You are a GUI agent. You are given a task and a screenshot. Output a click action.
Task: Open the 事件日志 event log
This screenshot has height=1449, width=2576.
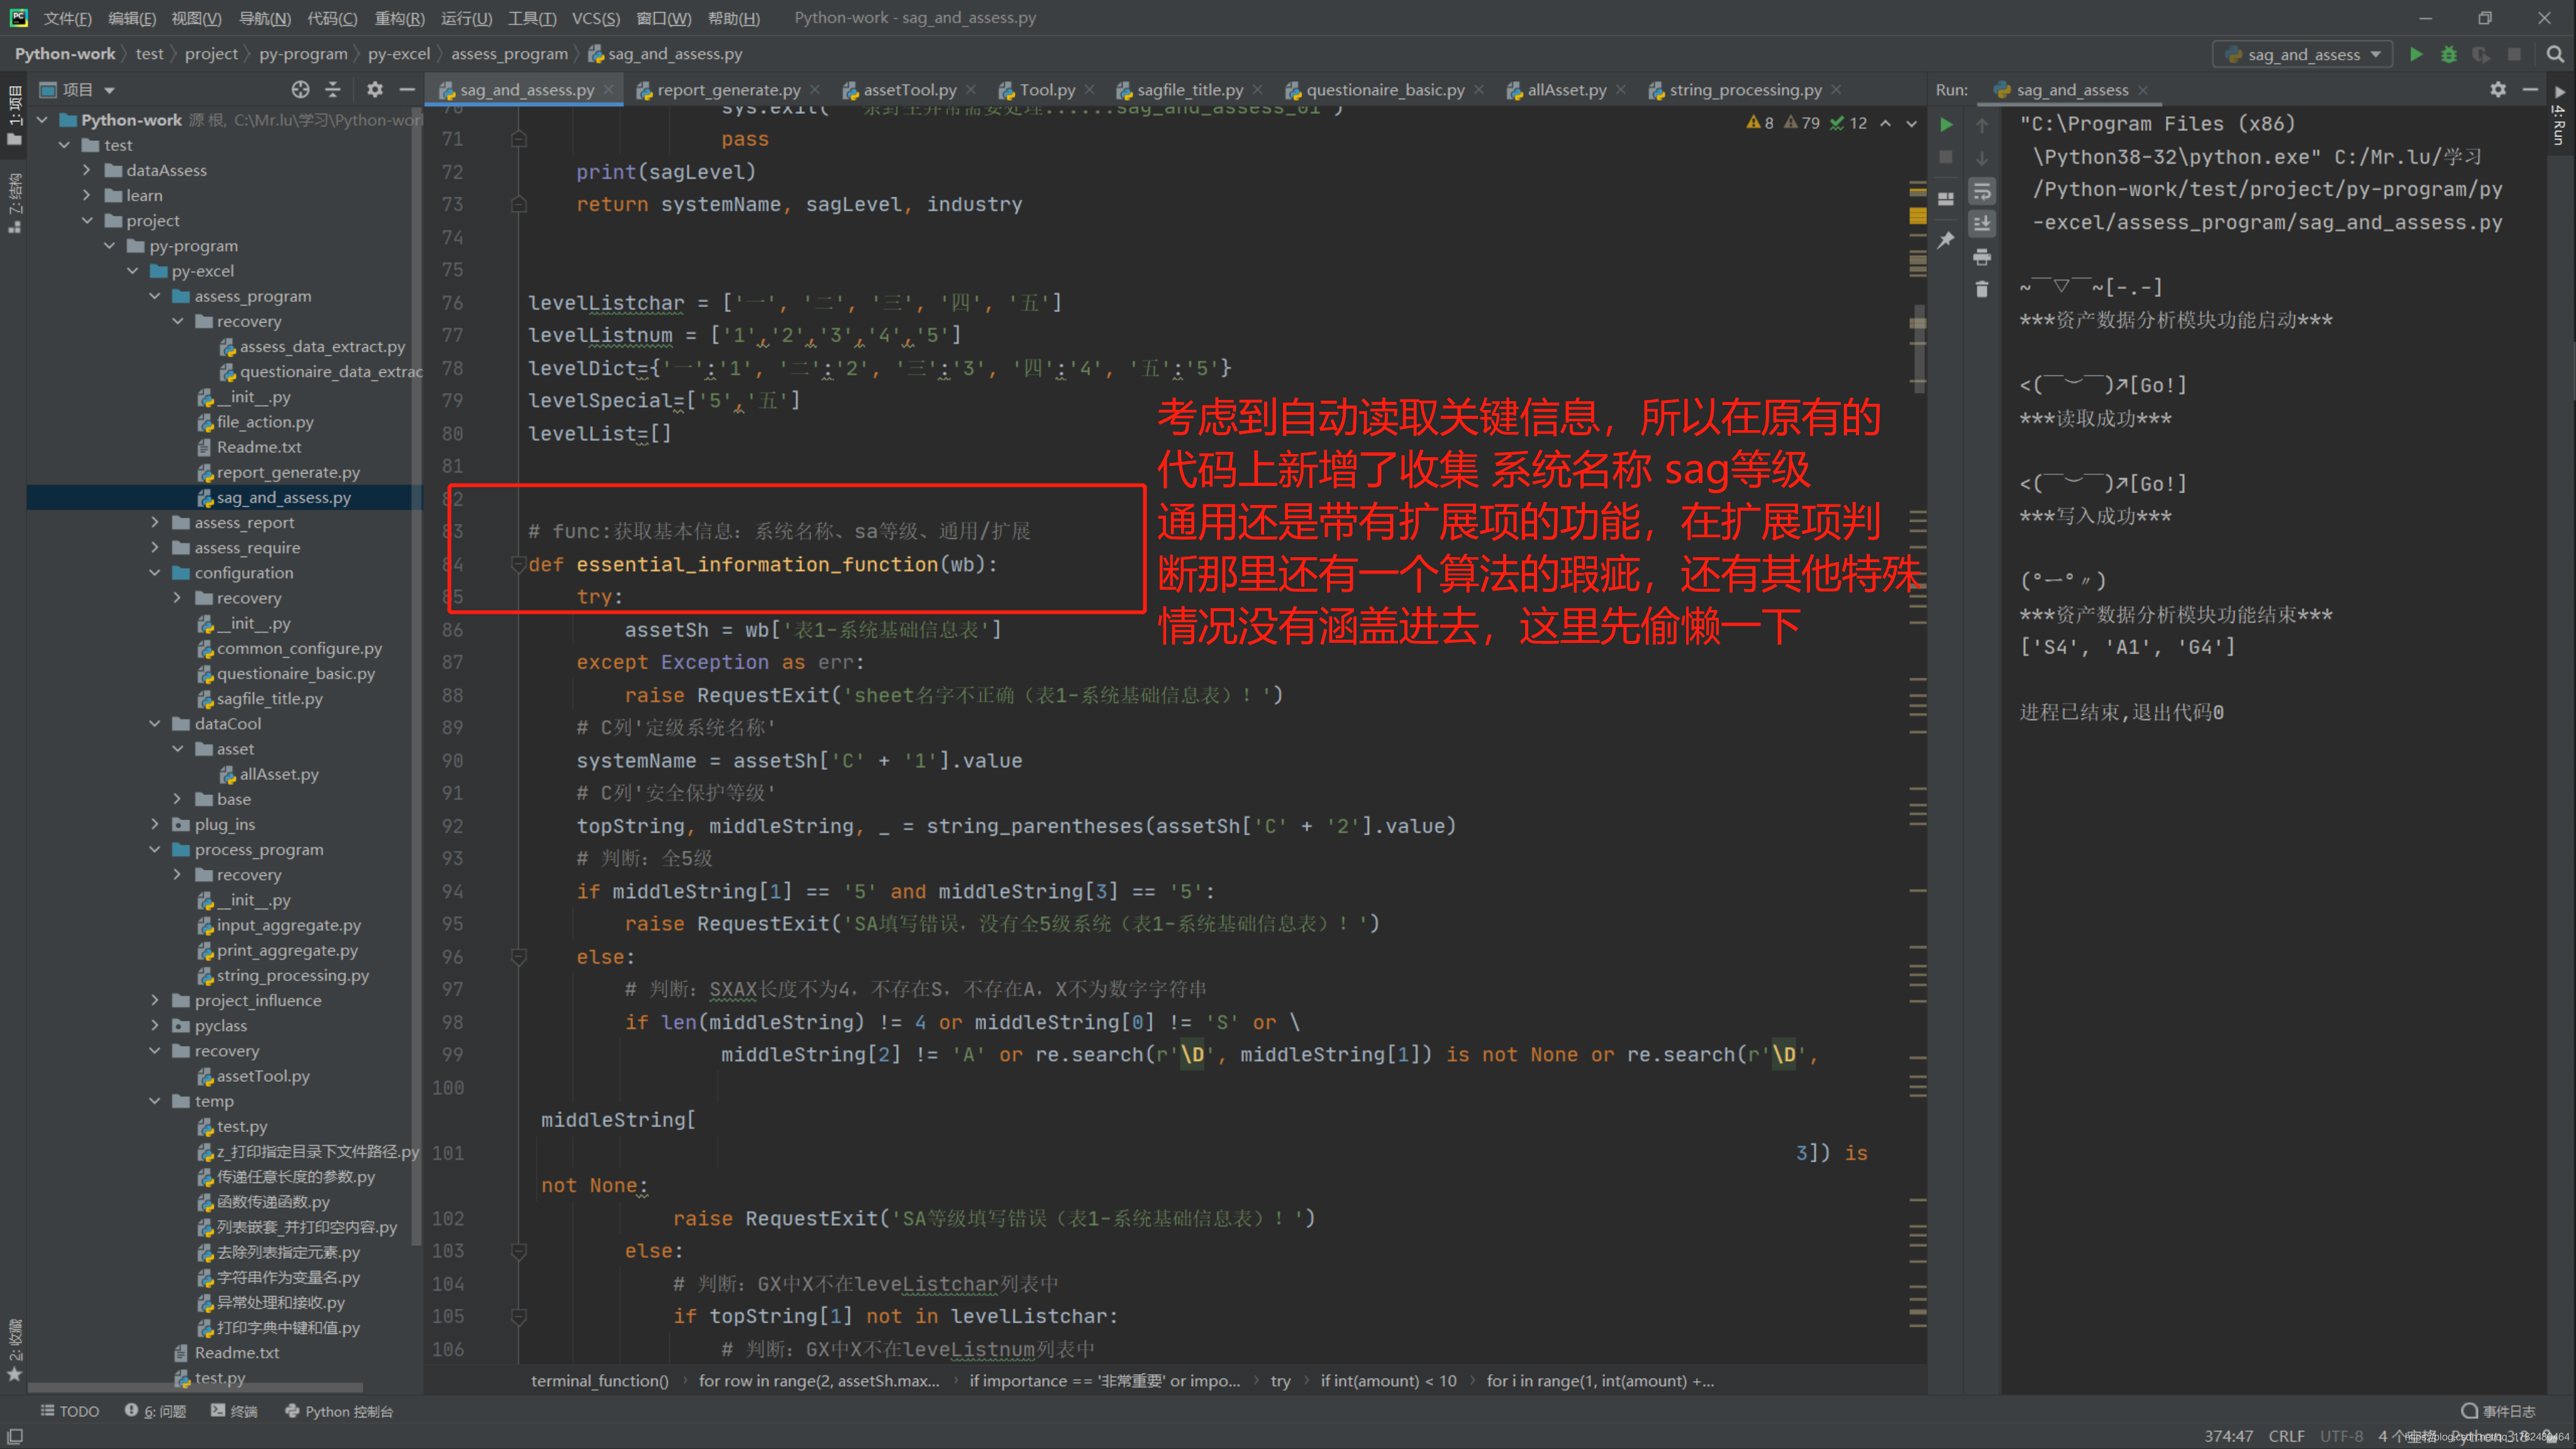point(2498,1411)
